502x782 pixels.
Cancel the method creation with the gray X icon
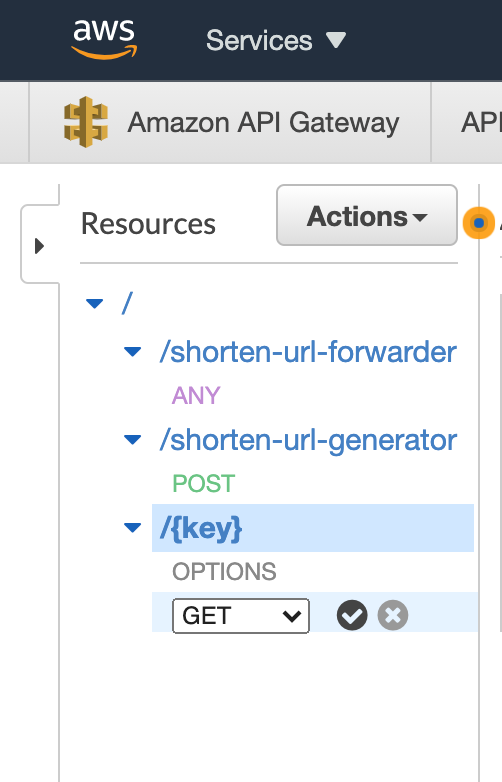(393, 615)
